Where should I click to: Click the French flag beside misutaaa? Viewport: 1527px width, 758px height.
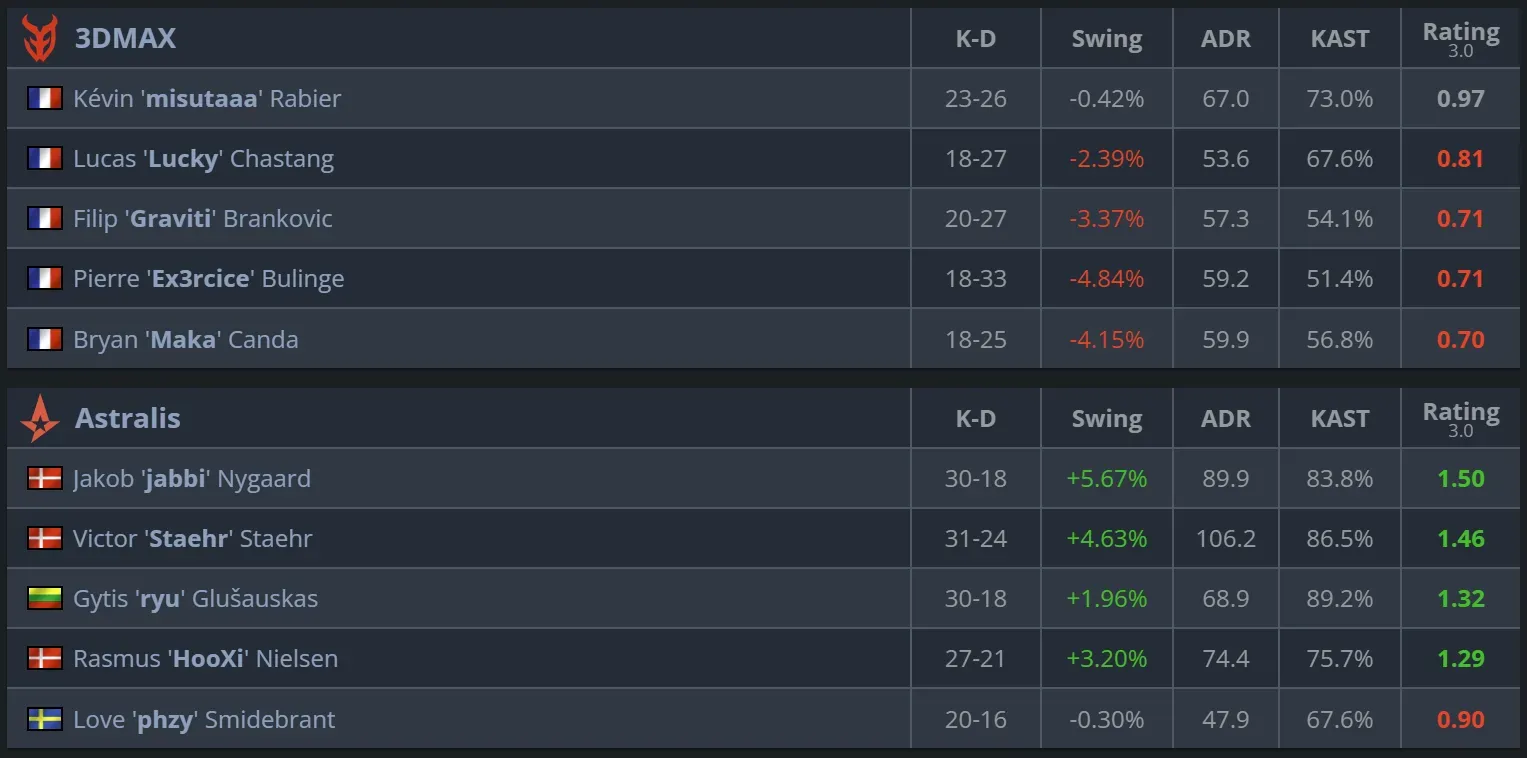pyautogui.click(x=45, y=98)
